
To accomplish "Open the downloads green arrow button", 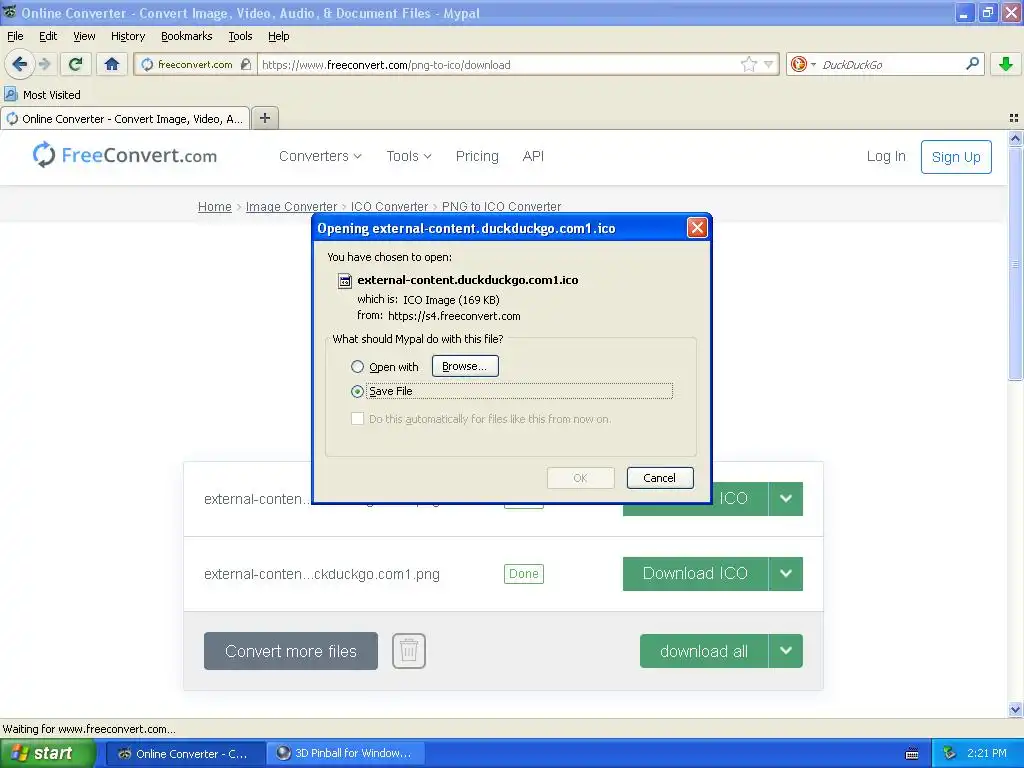I will click(x=1006, y=64).
